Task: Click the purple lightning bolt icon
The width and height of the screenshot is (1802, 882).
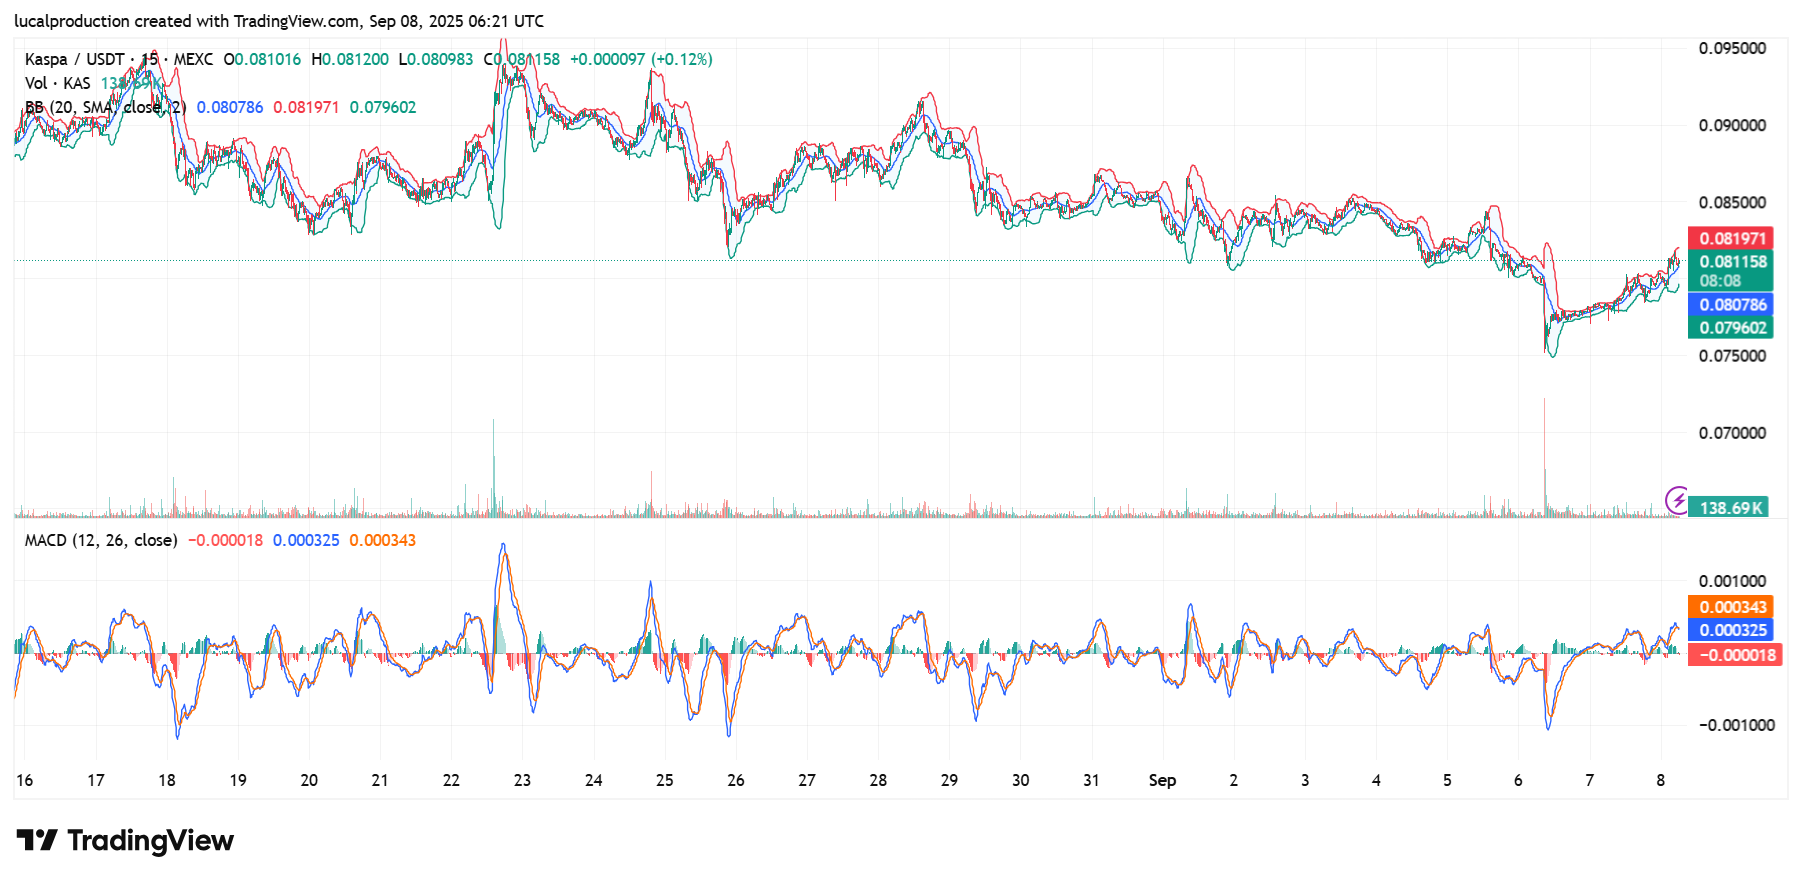Action: [1677, 499]
